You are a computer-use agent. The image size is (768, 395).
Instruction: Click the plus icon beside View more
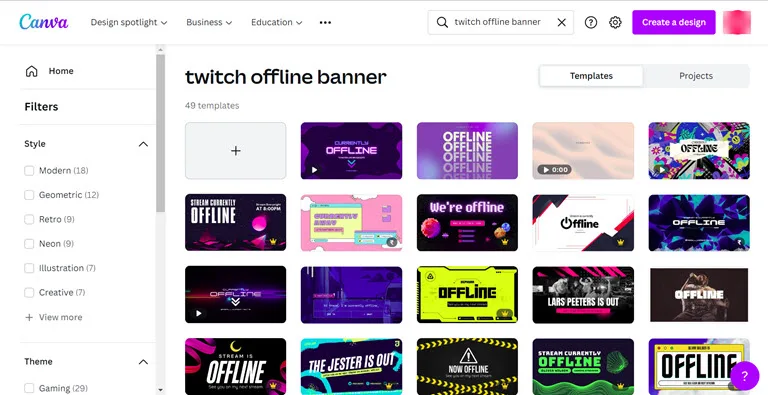[x=29, y=317]
